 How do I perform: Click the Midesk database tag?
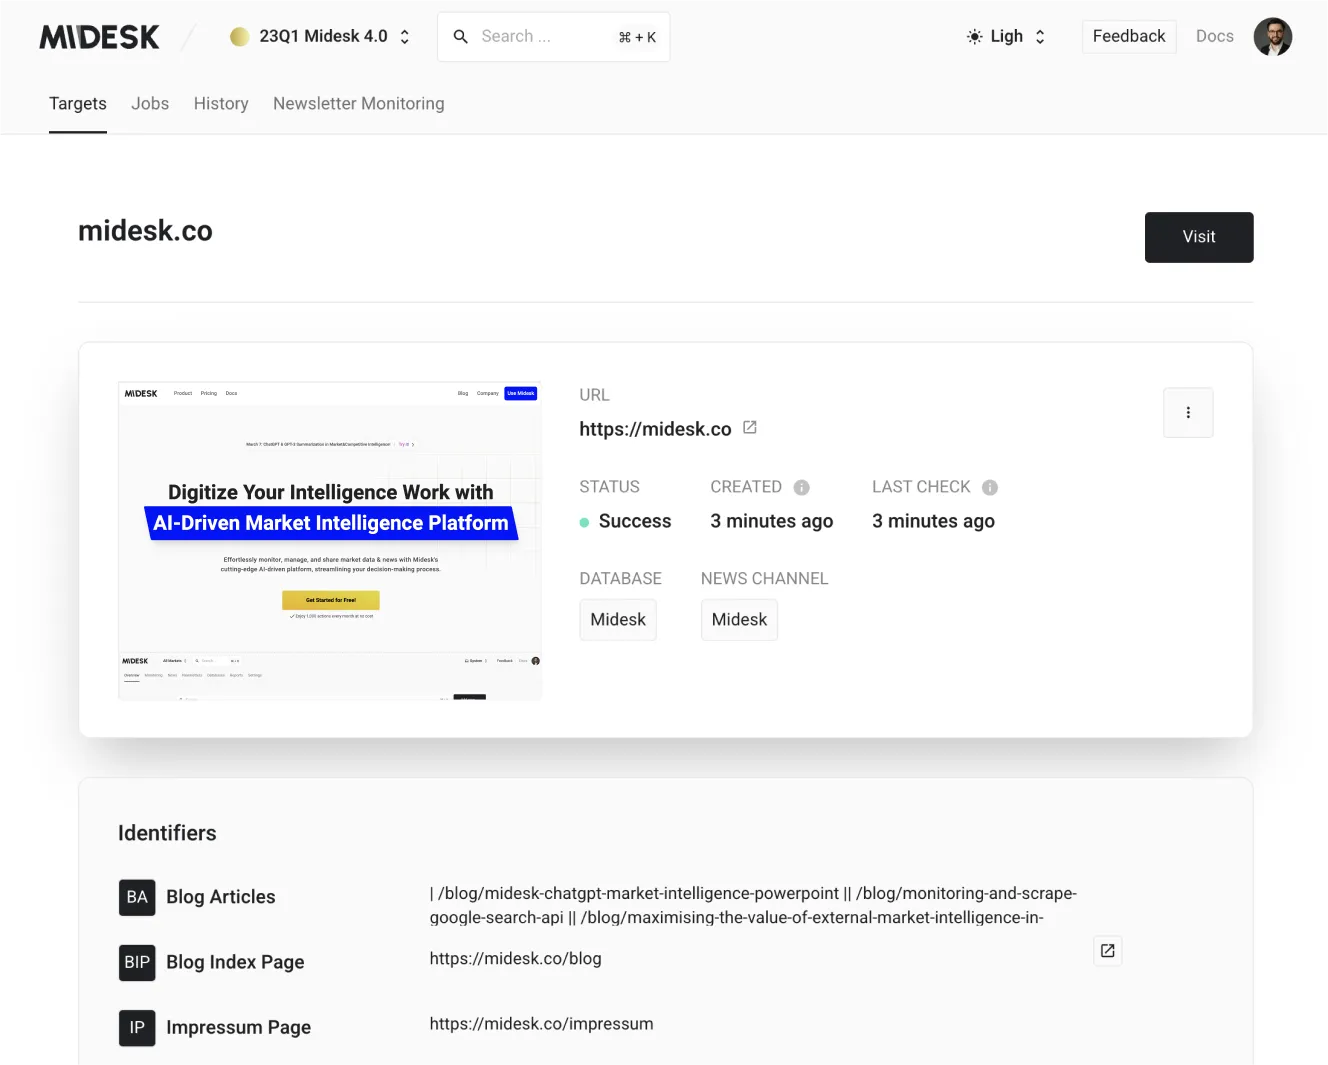coord(618,619)
